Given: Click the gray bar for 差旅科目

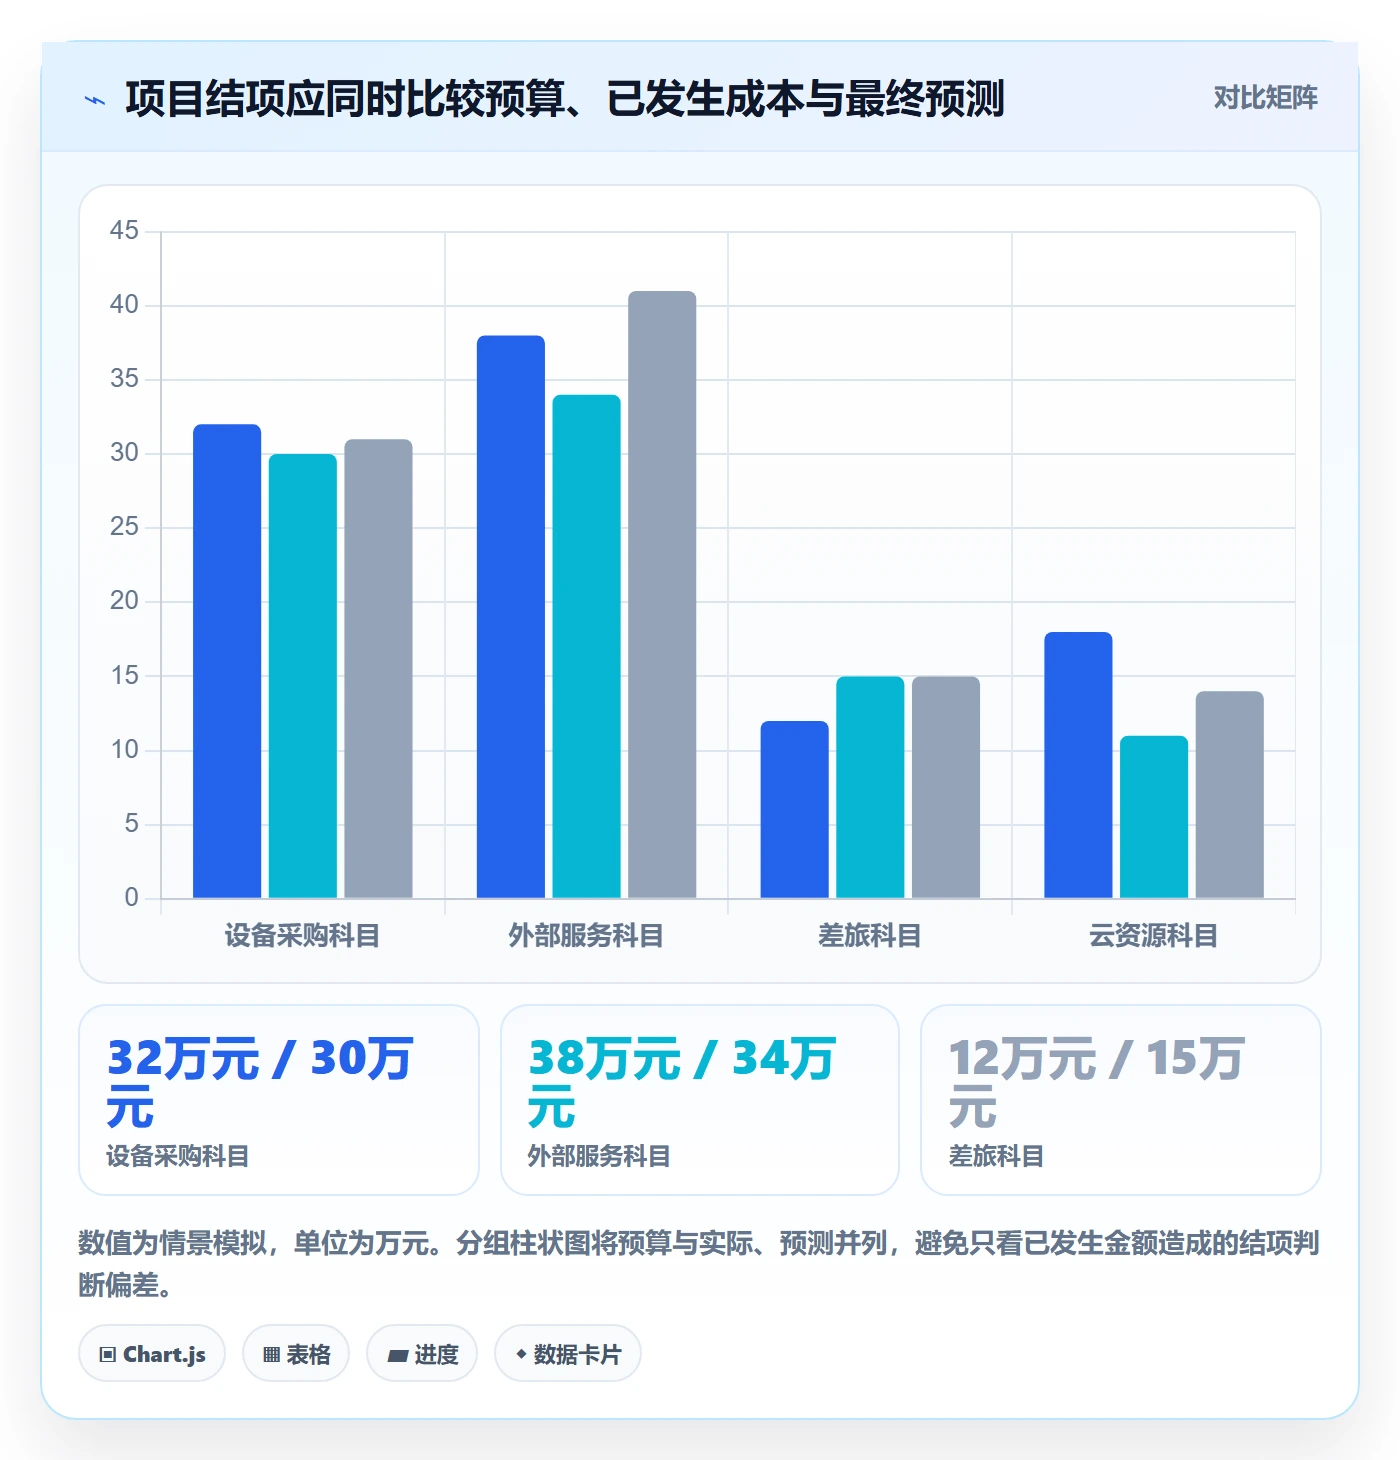Looking at the screenshot, I should [x=946, y=787].
